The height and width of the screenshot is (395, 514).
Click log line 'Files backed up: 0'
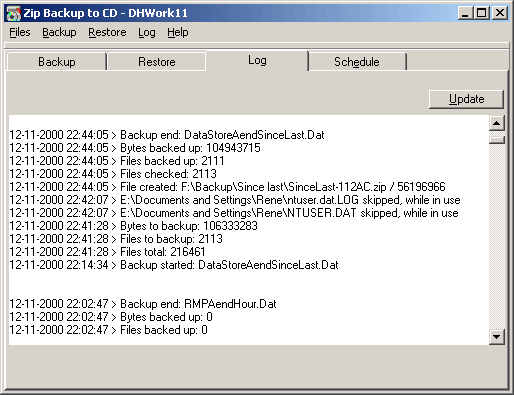tap(108, 330)
